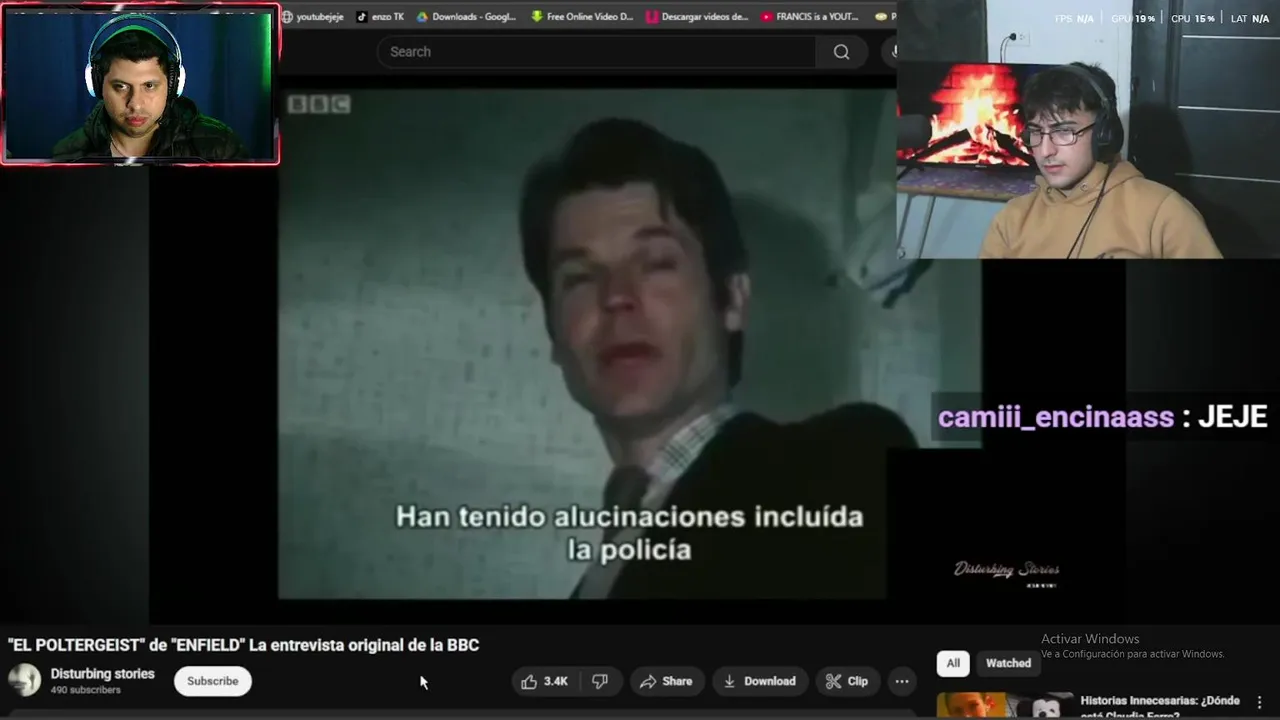Click the video title EL POLTERGEIST de ENFIELD
Image resolution: width=1280 pixels, height=720 pixels.
click(x=244, y=645)
